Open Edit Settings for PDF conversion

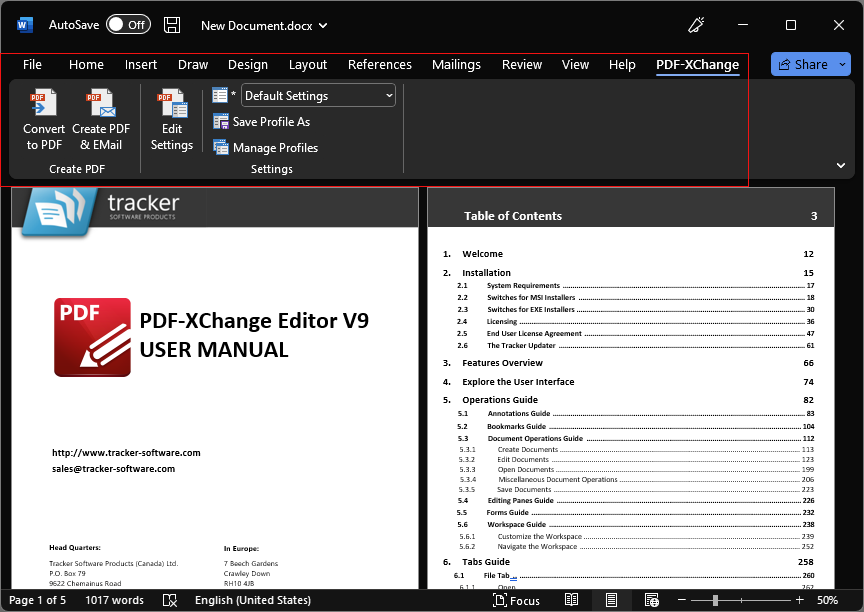[x=172, y=120]
